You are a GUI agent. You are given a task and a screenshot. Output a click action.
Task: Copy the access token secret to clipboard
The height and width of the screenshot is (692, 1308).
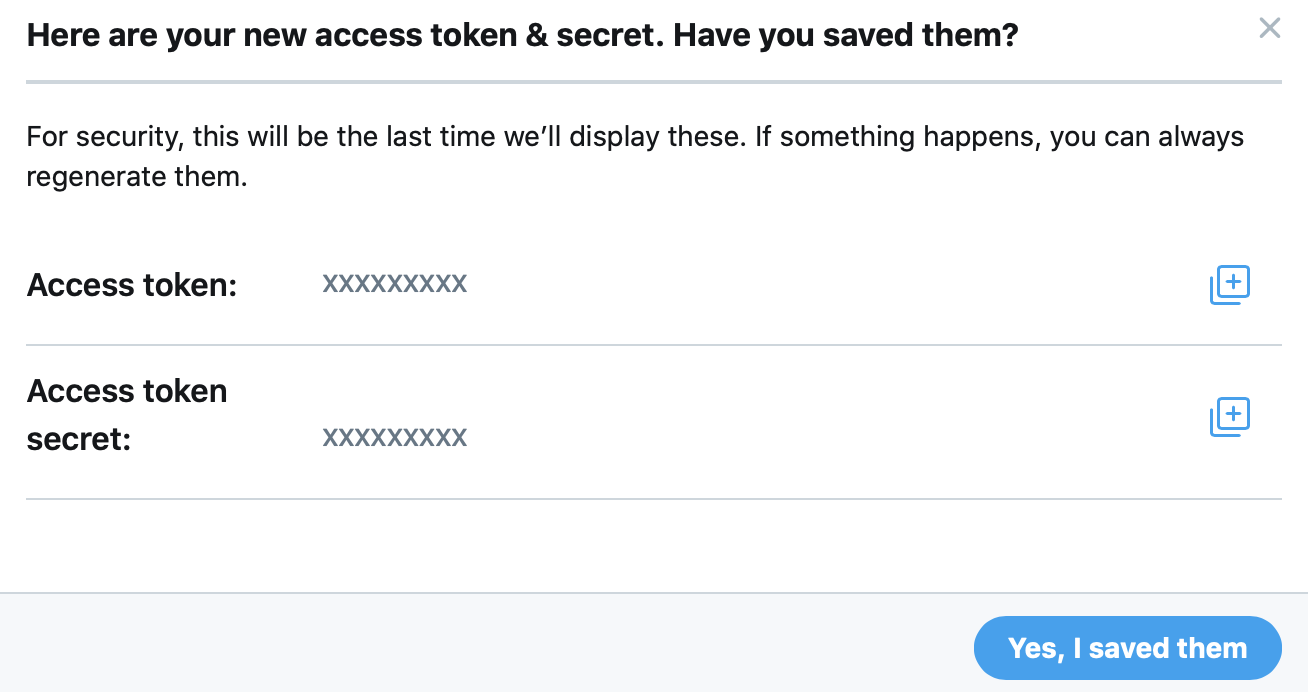coord(1230,417)
